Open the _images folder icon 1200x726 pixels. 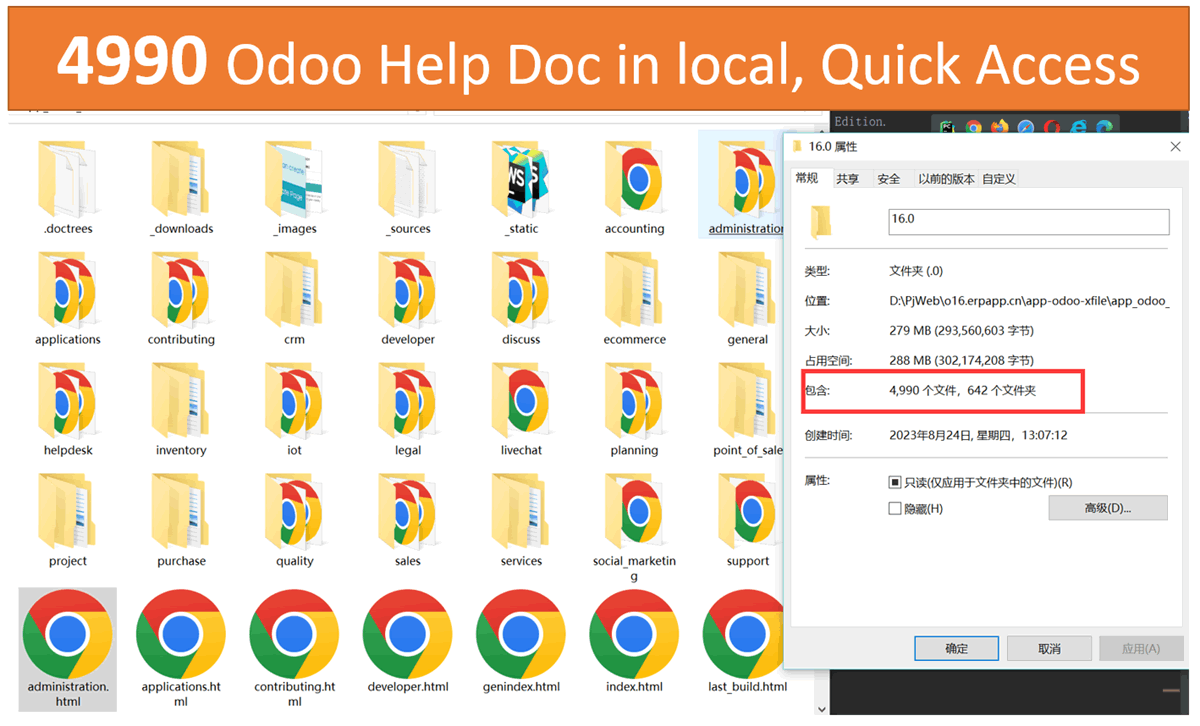[295, 178]
